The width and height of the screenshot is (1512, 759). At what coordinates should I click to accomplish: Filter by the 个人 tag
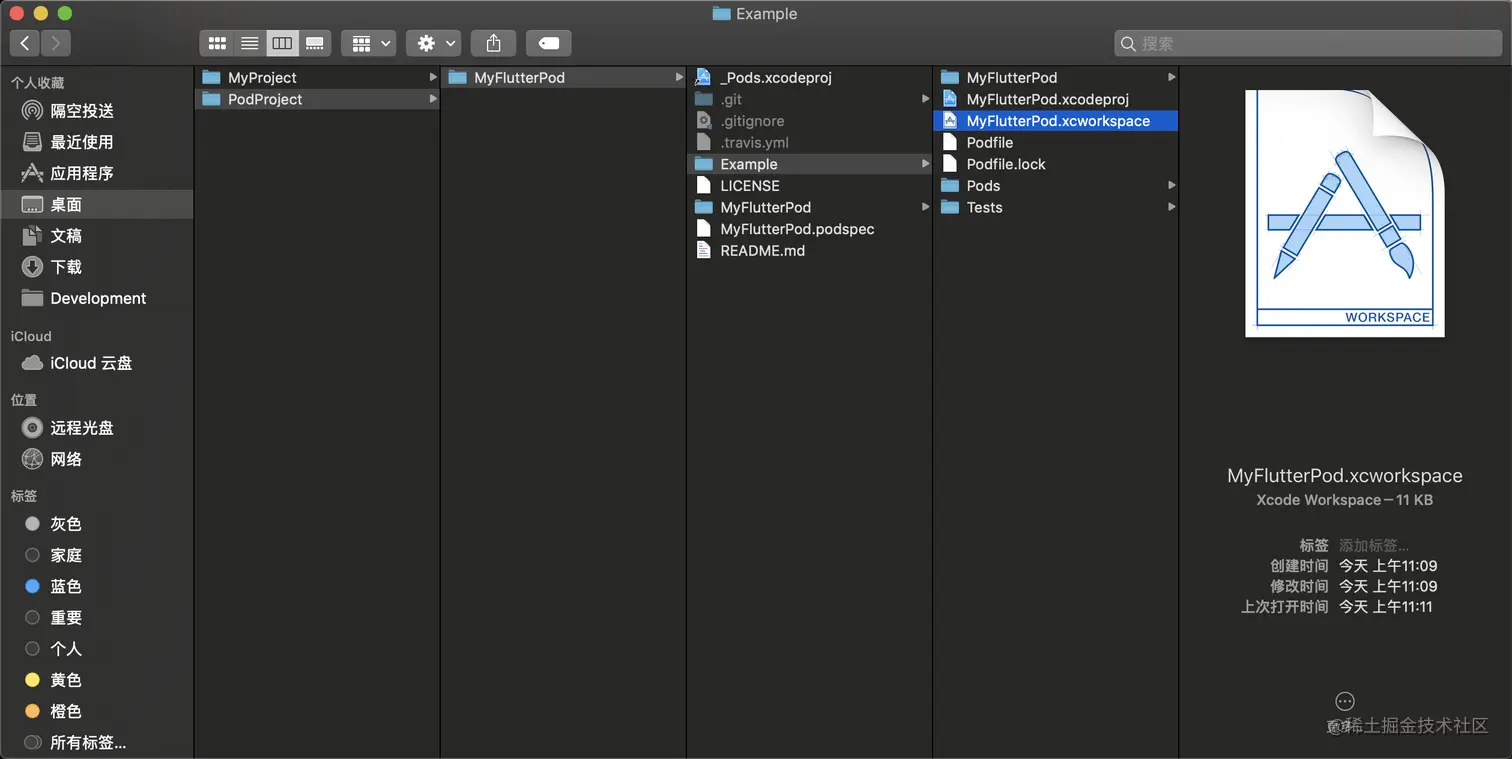click(x=97, y=649)
